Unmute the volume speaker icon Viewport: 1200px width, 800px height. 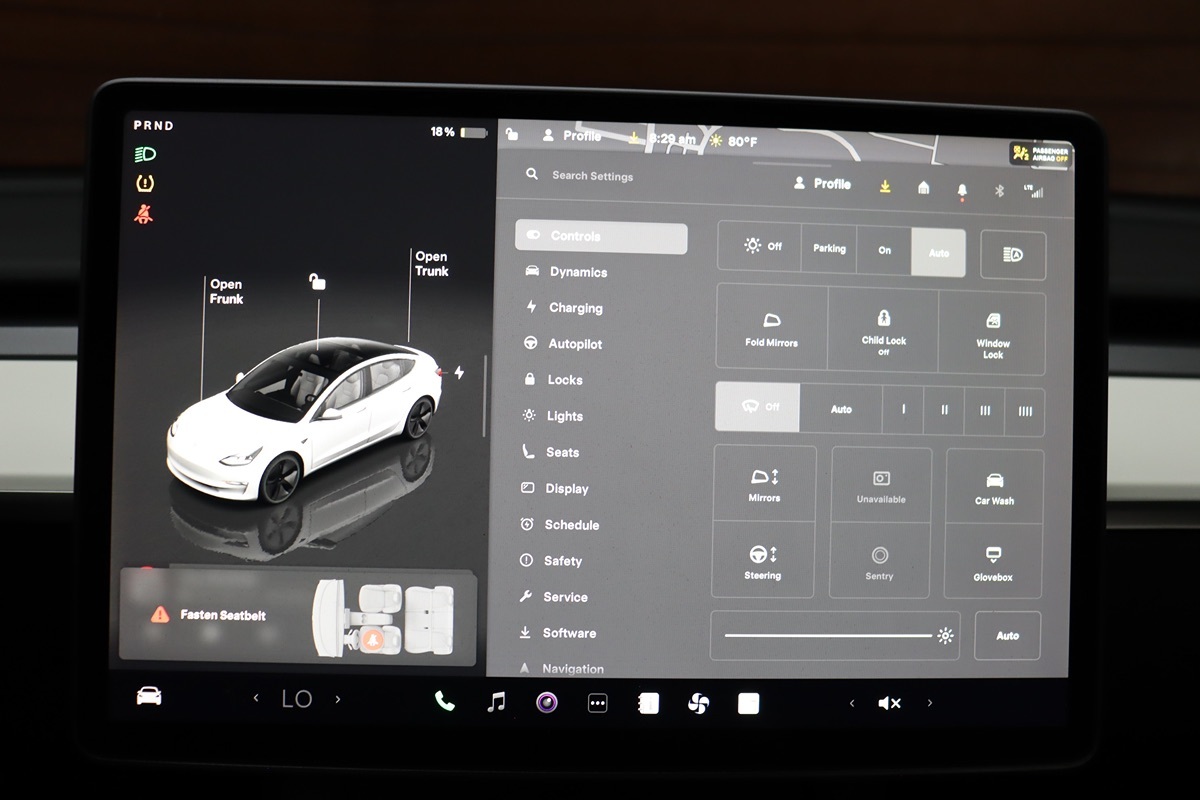point(889,703)
